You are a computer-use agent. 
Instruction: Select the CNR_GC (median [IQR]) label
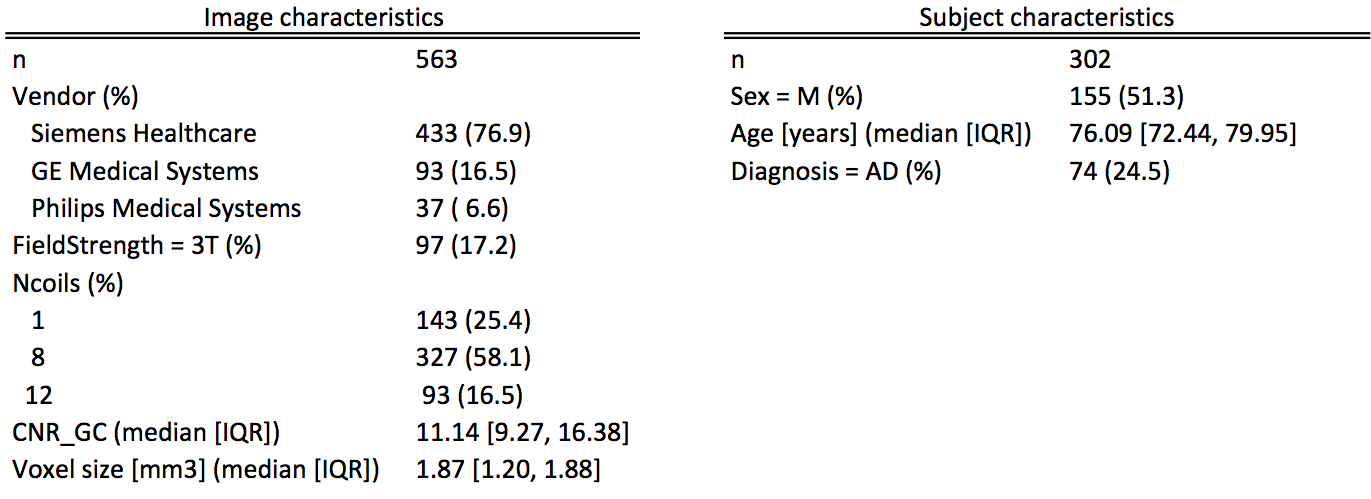[x=145, y=432]
